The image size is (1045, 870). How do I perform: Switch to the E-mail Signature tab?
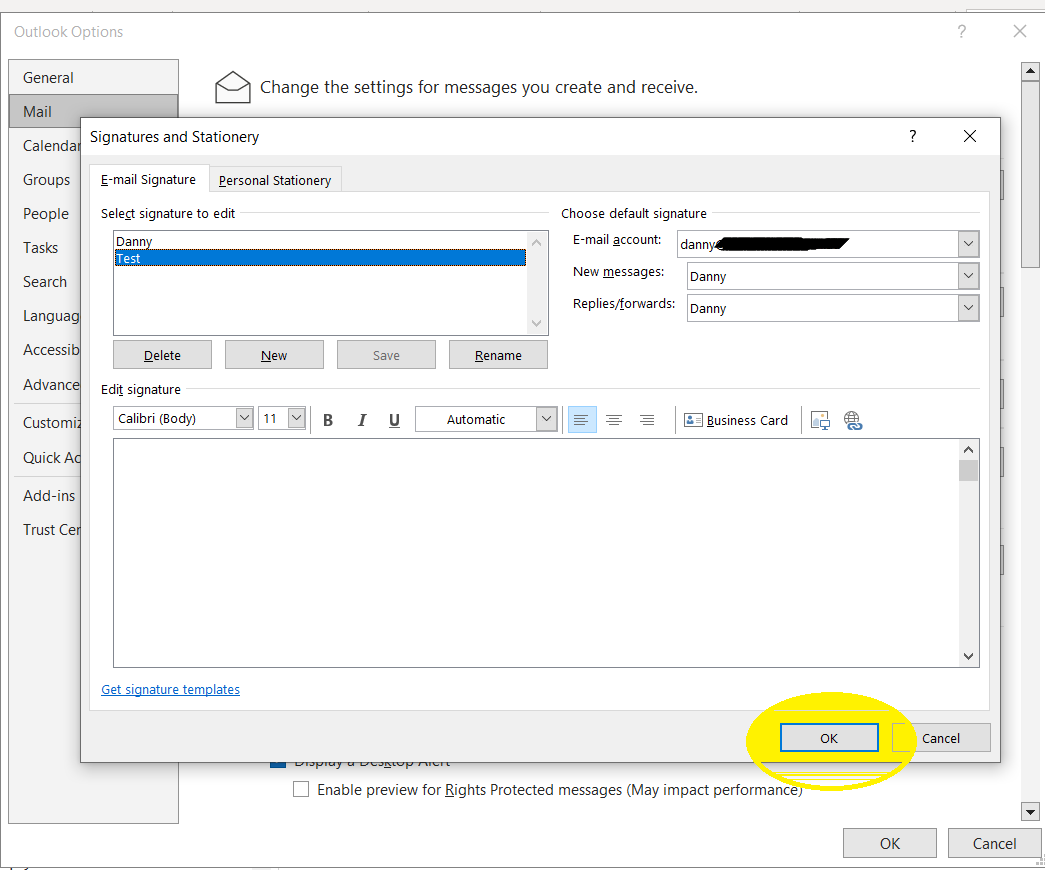coord(149,179)
